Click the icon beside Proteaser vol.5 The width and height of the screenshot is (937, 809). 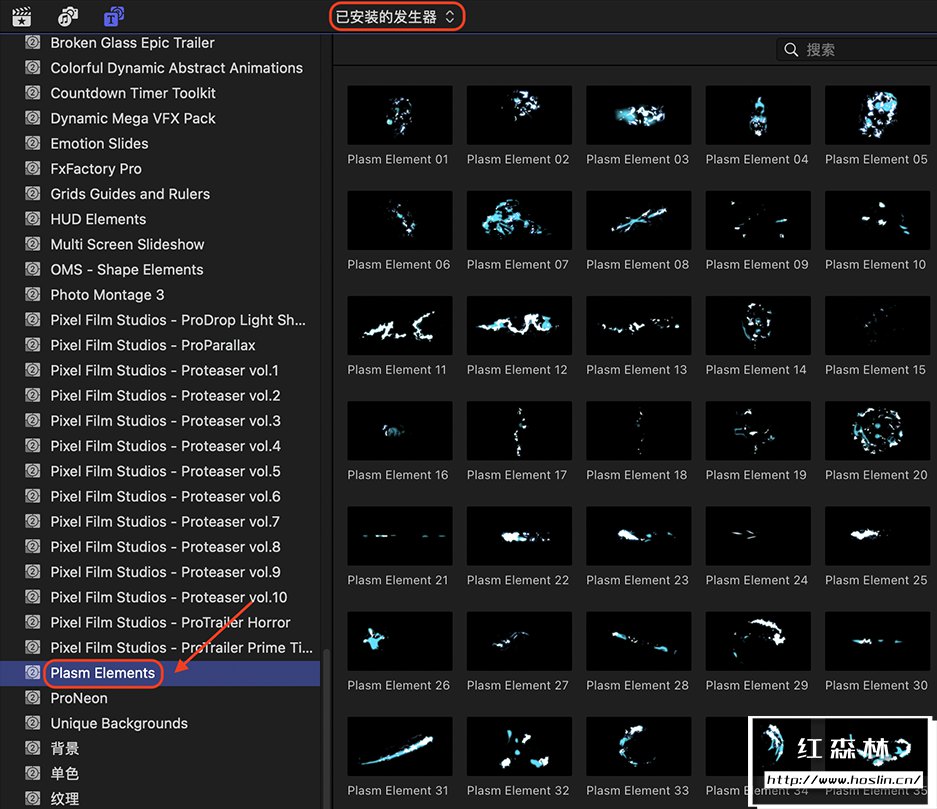(33, 471)
